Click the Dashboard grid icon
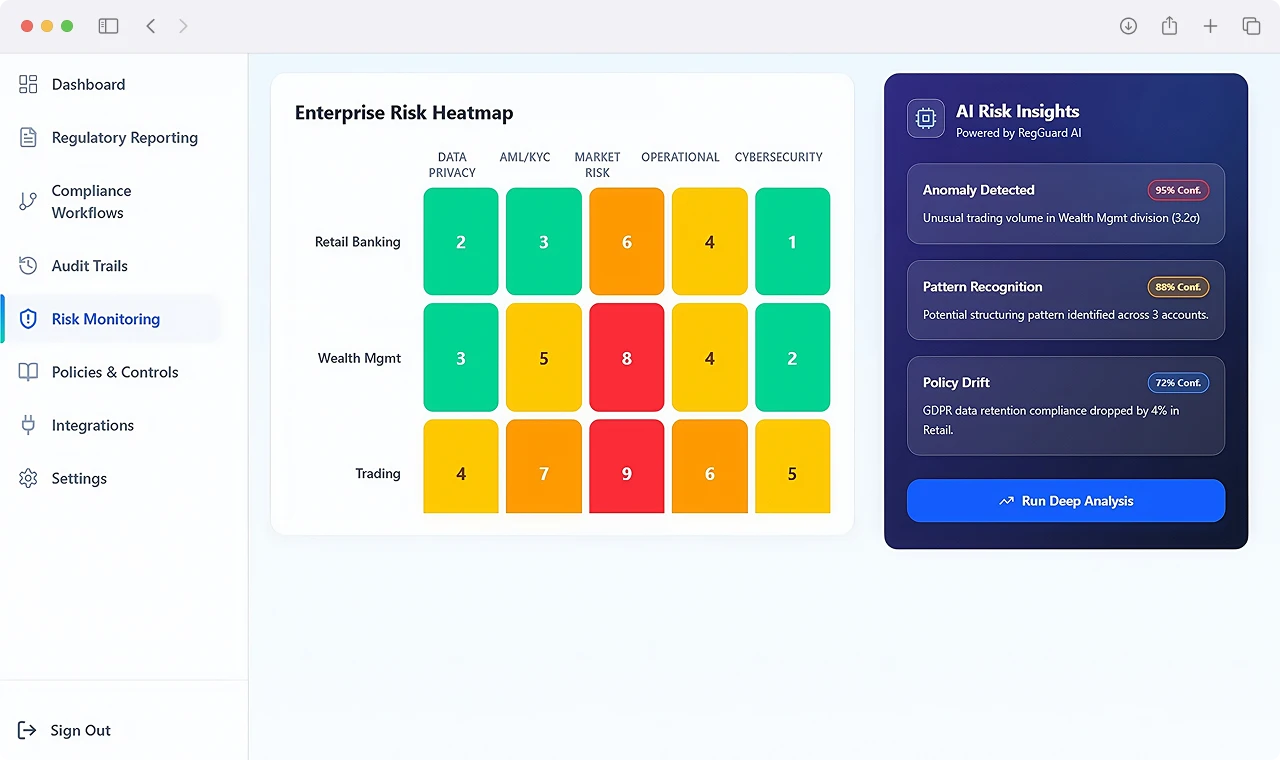This screenshot has height=760, width=1280. [x=28, y=84]
